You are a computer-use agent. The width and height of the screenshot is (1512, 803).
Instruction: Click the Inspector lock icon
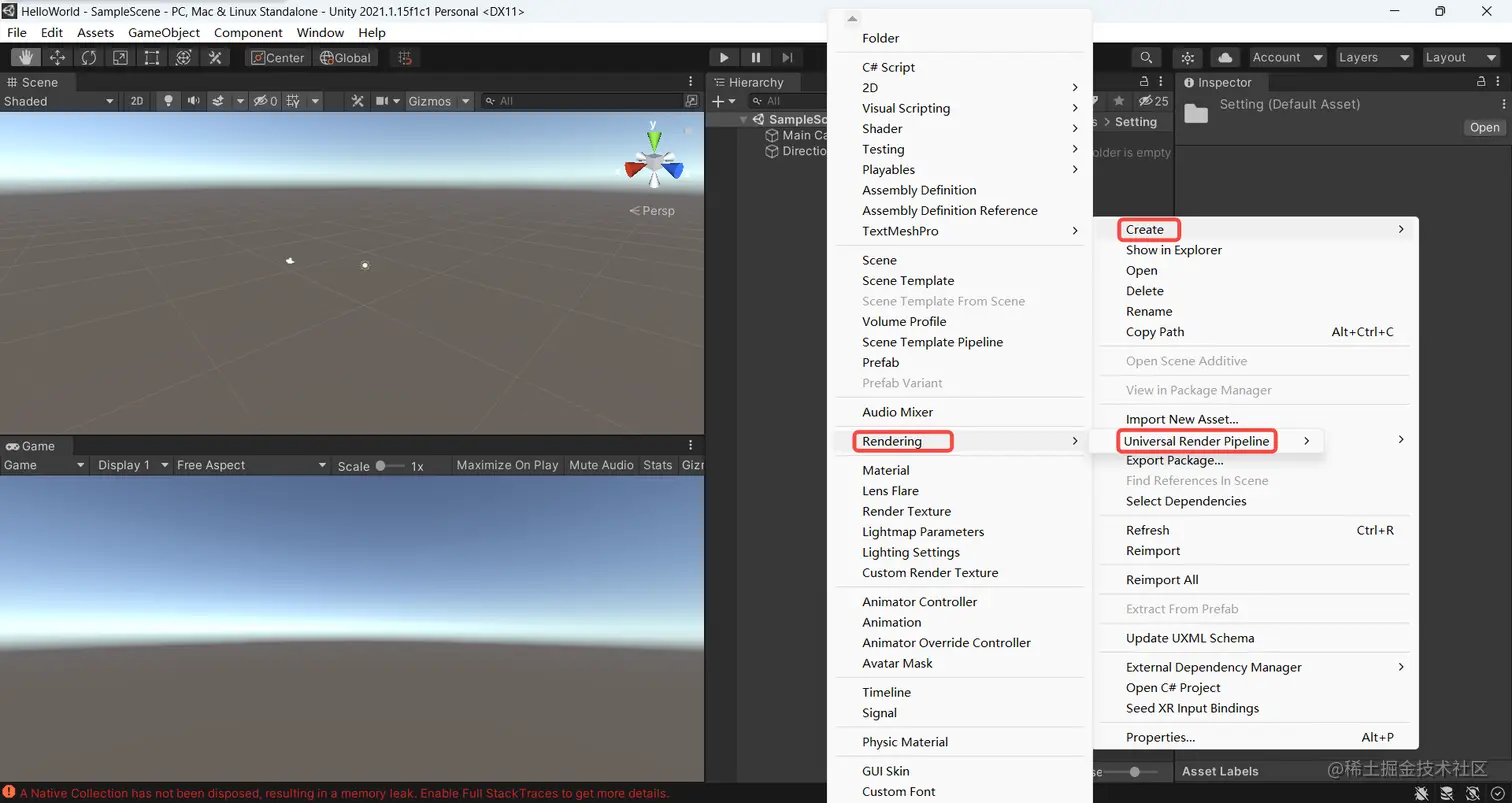point(1483,82)
